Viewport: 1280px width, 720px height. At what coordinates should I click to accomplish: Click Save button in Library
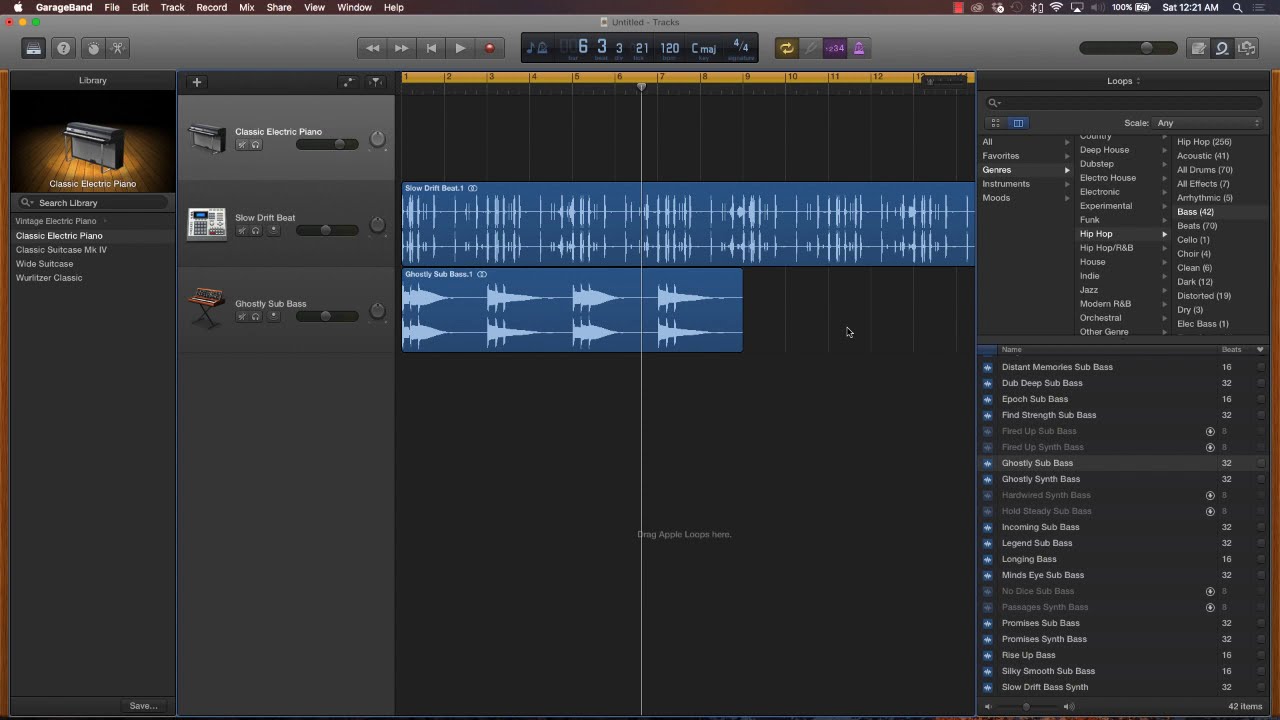tap(143, 706)
